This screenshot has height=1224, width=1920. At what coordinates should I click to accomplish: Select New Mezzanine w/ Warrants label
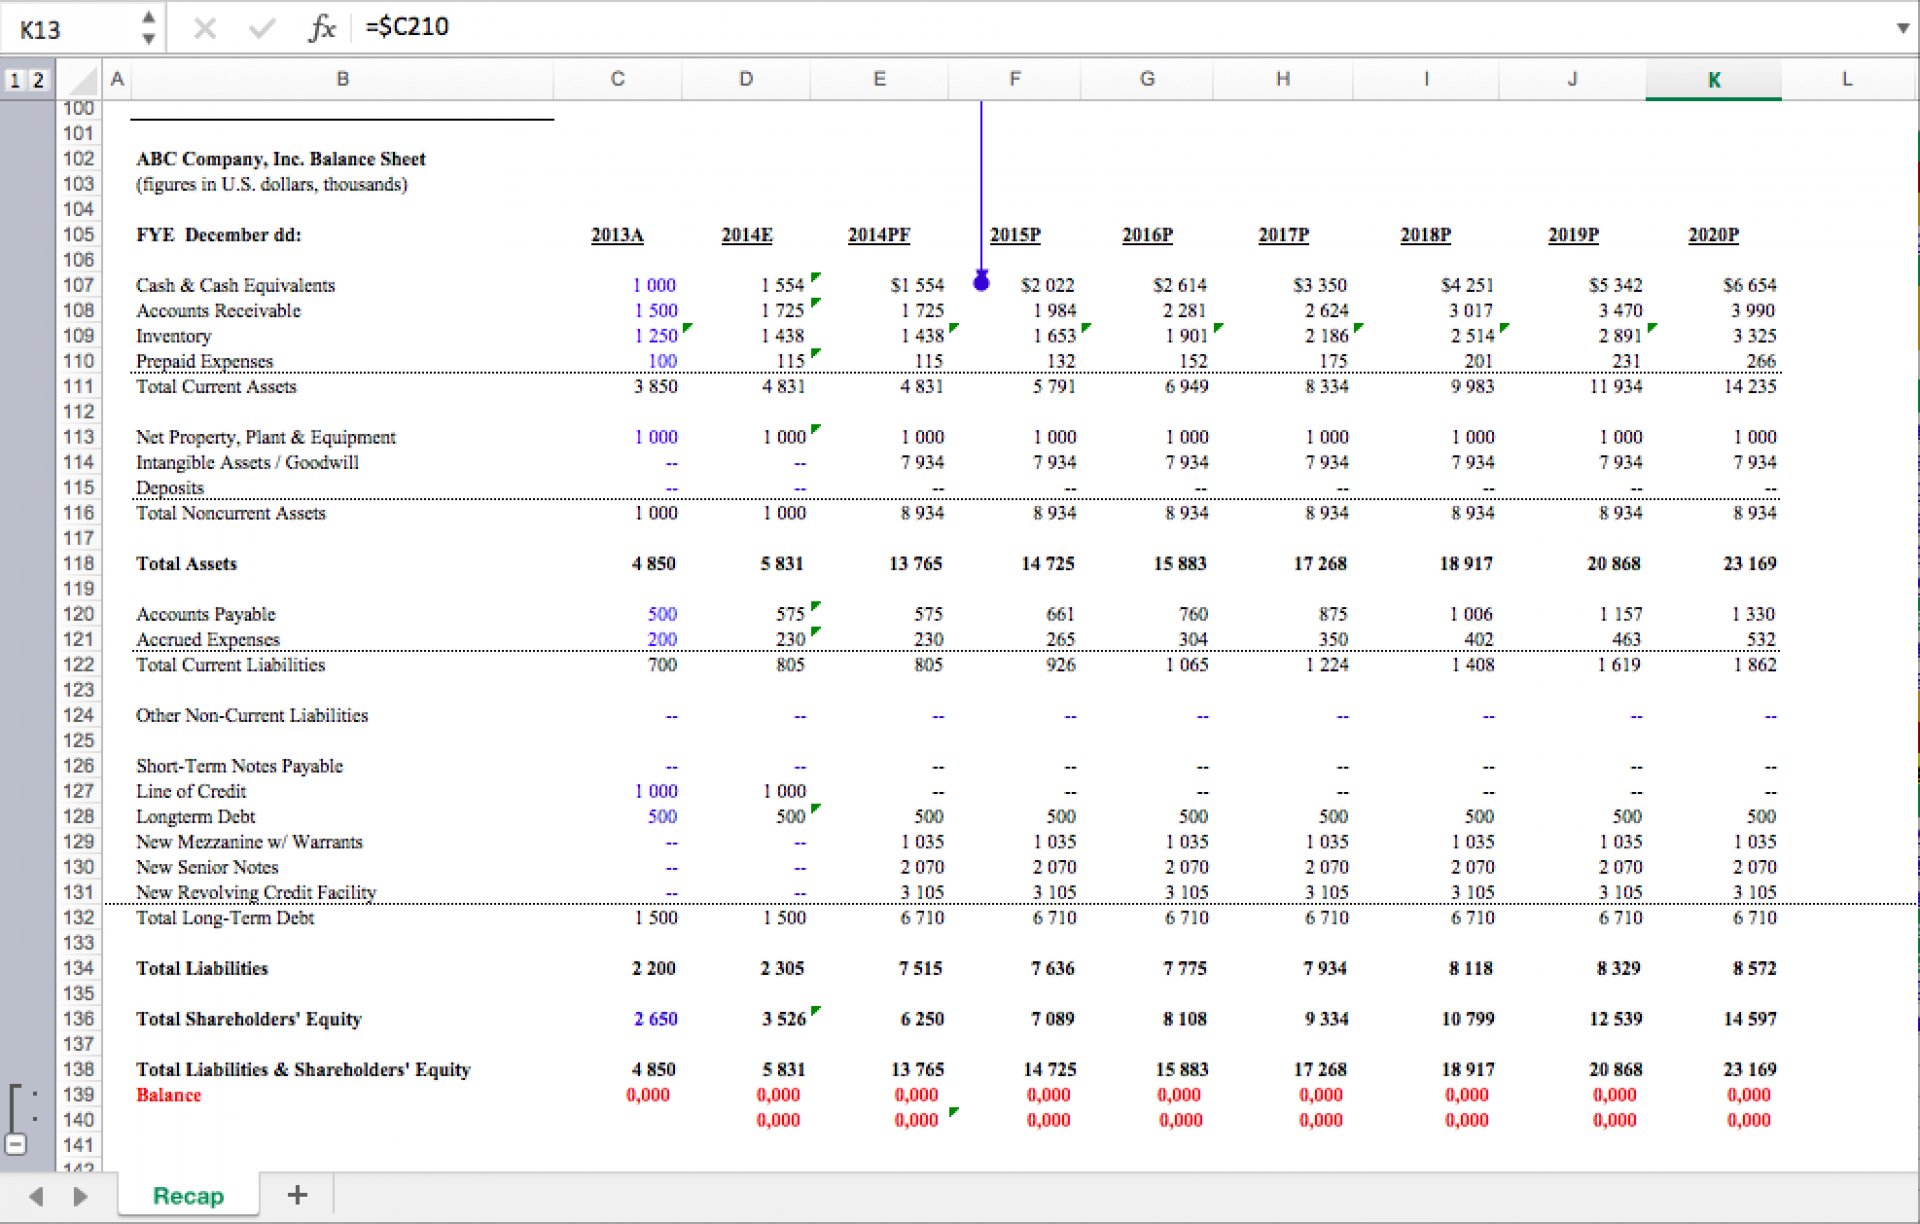point(249,842)
